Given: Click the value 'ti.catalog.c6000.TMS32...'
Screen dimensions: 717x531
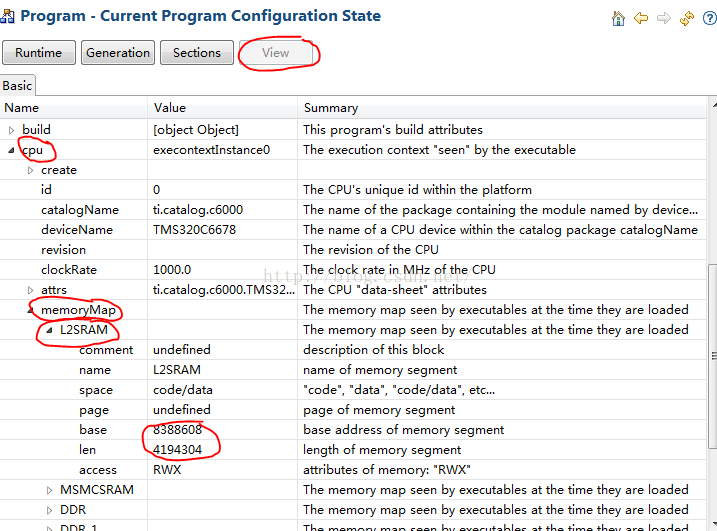Looking at the screenshot, I should [224, 290].
